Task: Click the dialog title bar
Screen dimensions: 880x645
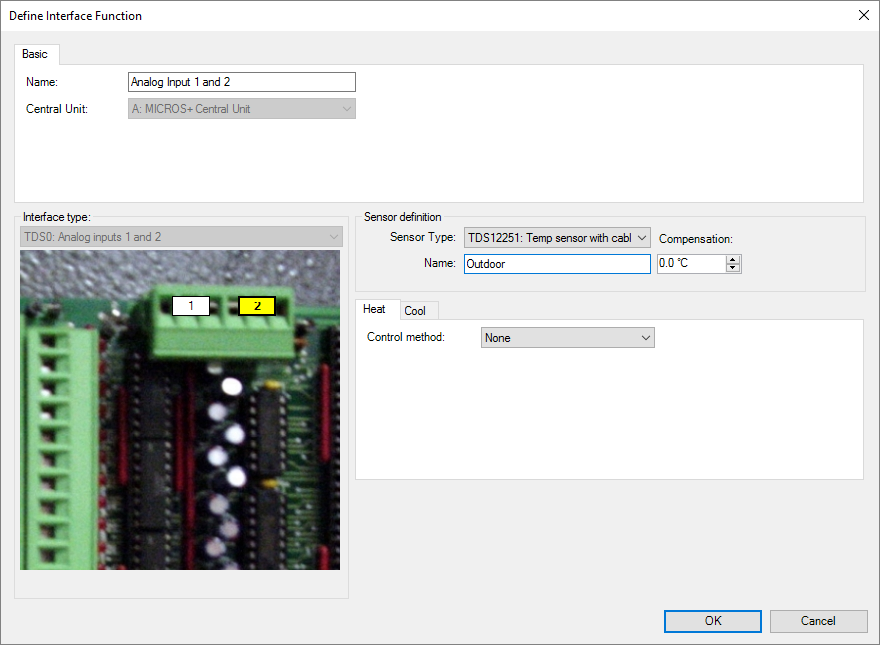Action: (x=400, y=15)
